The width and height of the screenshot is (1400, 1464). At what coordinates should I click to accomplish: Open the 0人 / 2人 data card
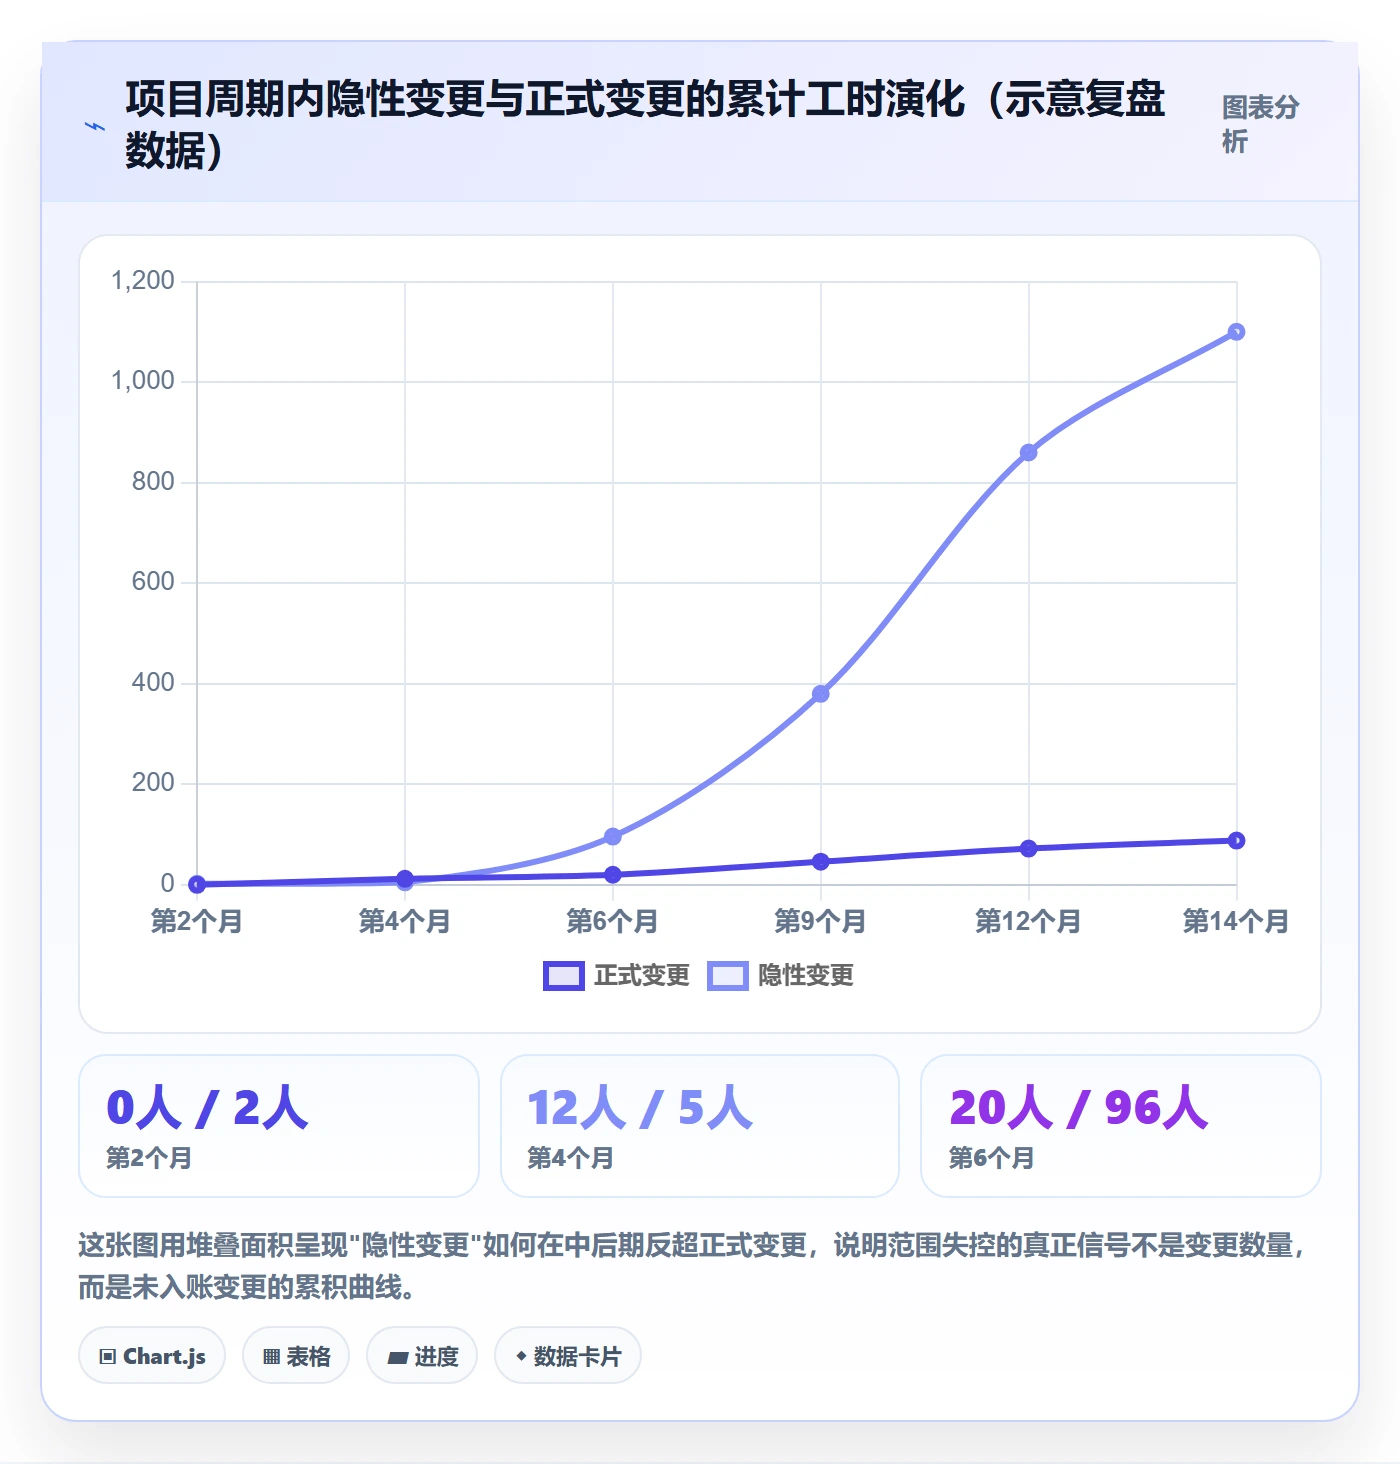279,1126
